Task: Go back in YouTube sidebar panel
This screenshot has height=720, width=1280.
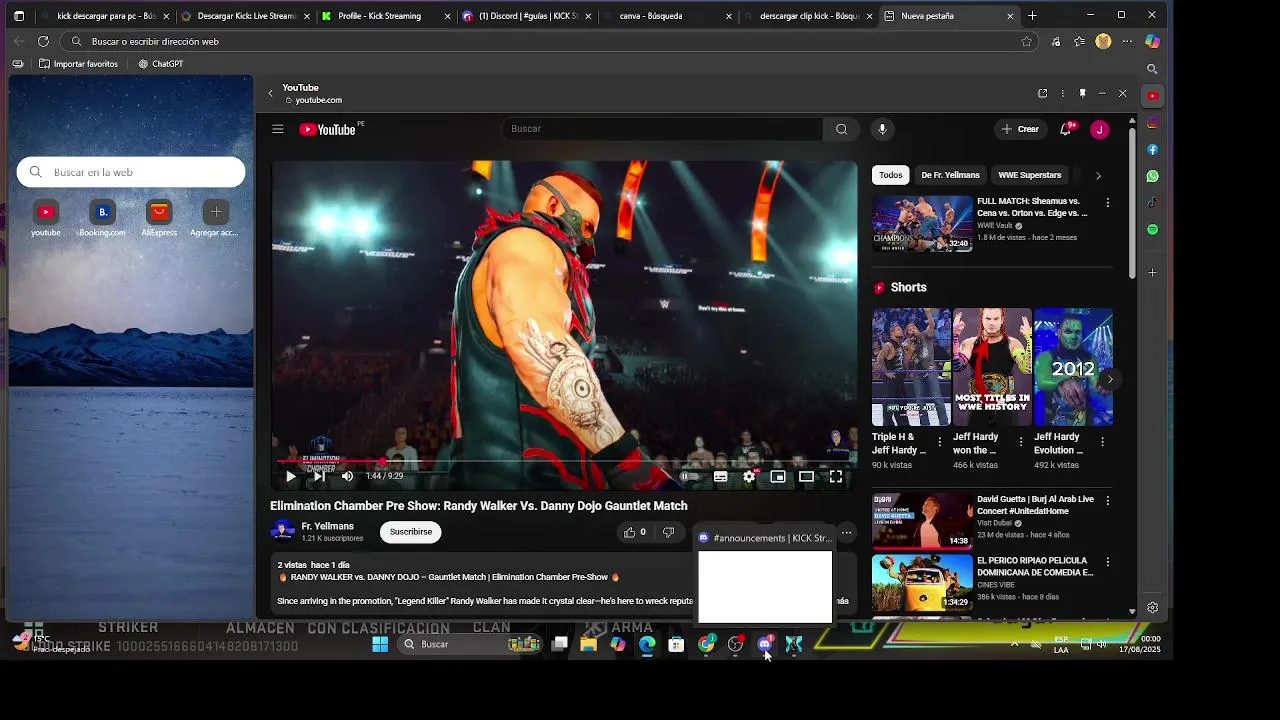Action: (270, 94)
